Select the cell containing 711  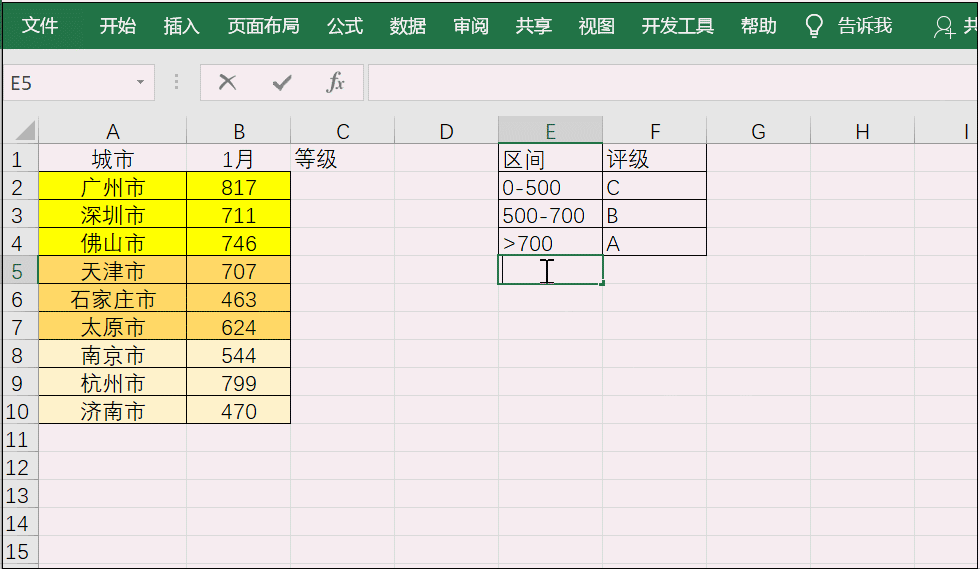[239, 215]
